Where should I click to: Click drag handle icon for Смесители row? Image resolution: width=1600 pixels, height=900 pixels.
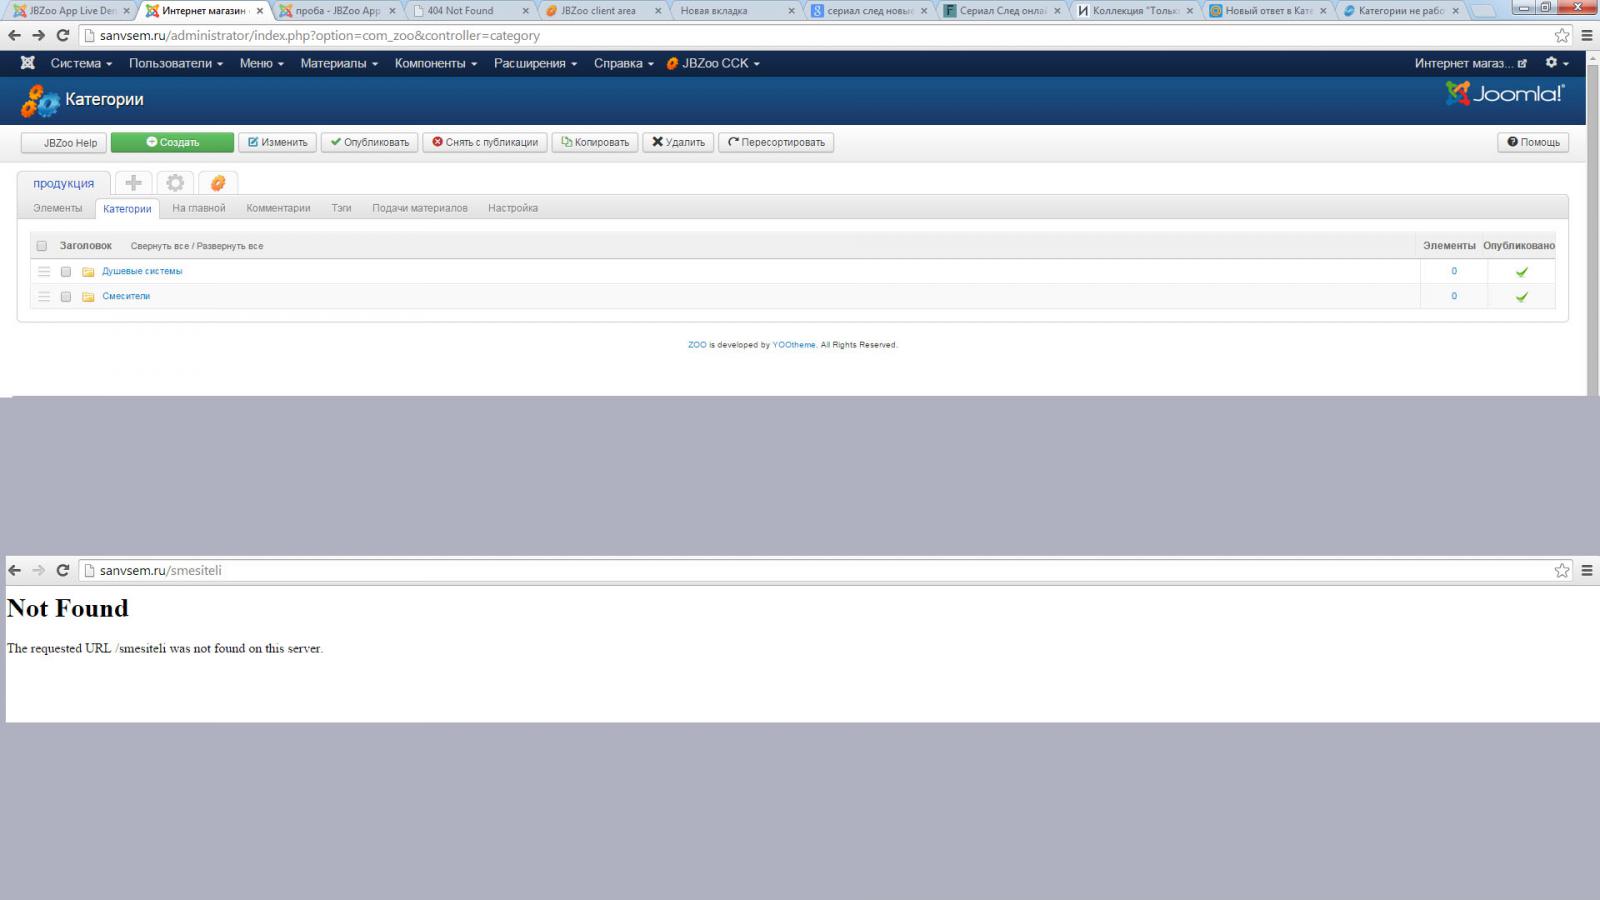[x=44, y=297]
